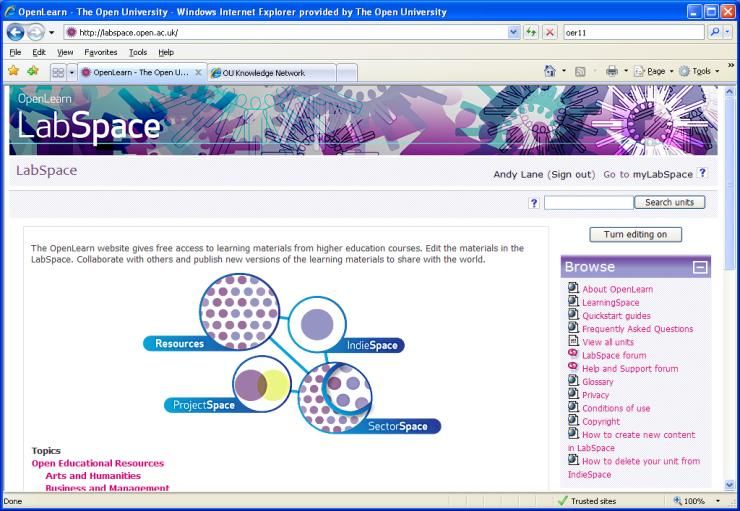Open the File menu
Image resolution: width=740 pixels, height=511 pixels.
pyautogui.click(x=15, y=52)
